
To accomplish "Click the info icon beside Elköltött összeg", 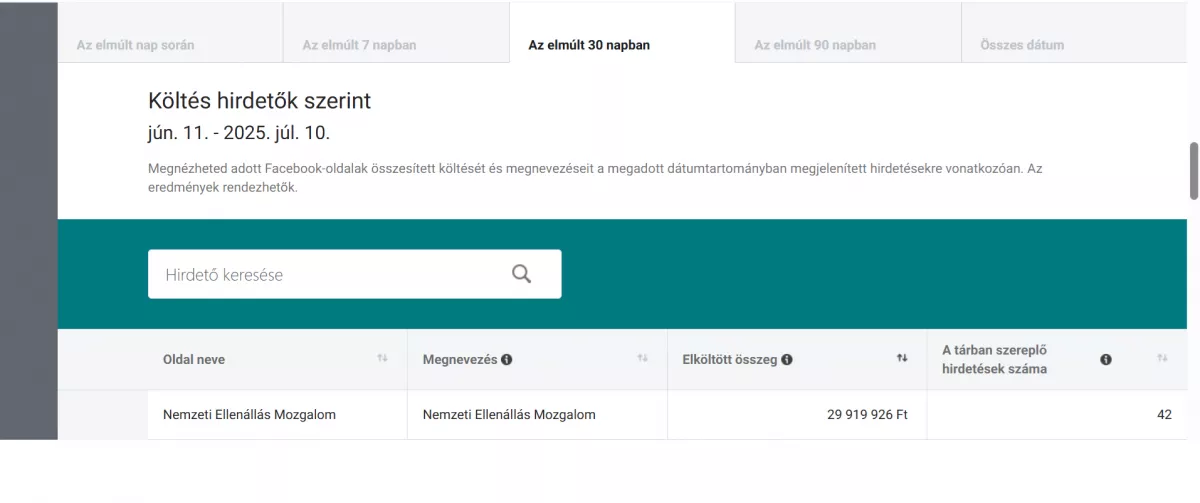I will [787, 360].
